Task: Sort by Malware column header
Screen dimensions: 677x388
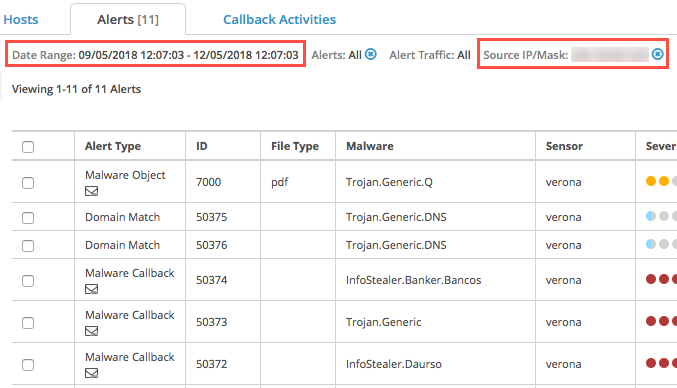Action: tap(370, 146)
